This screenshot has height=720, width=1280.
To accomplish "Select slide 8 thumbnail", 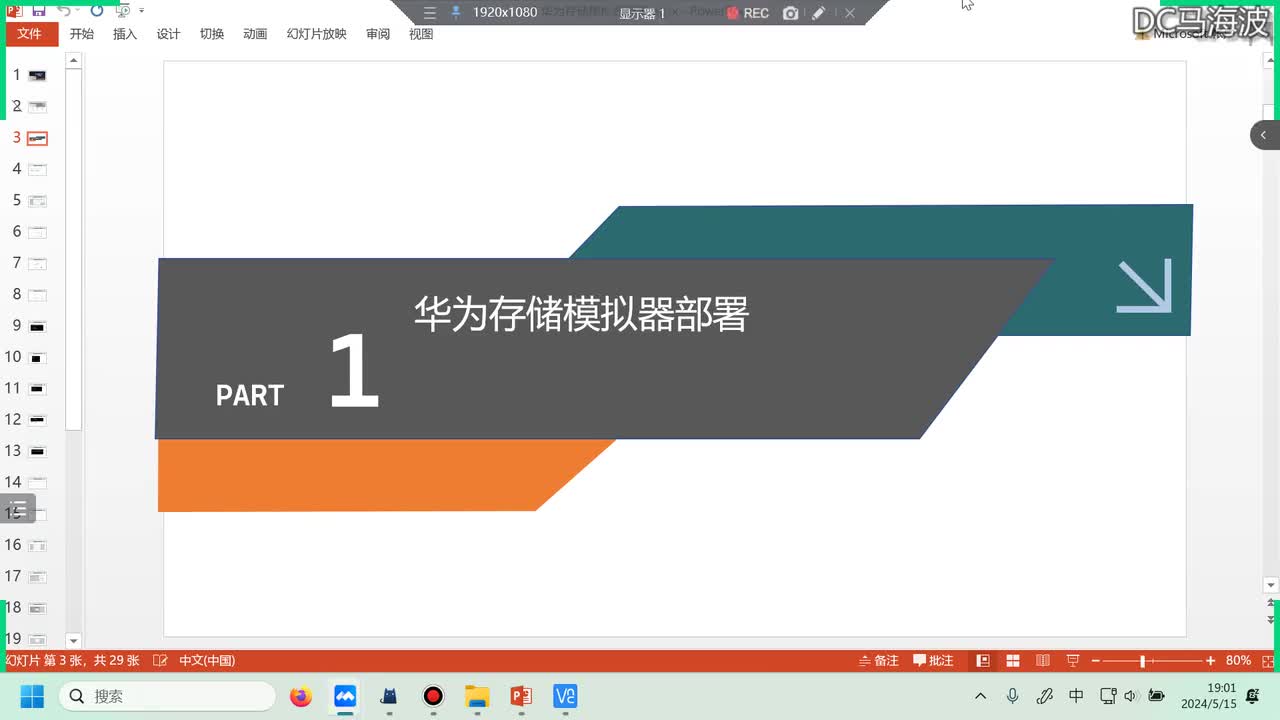I will (37, 295).
